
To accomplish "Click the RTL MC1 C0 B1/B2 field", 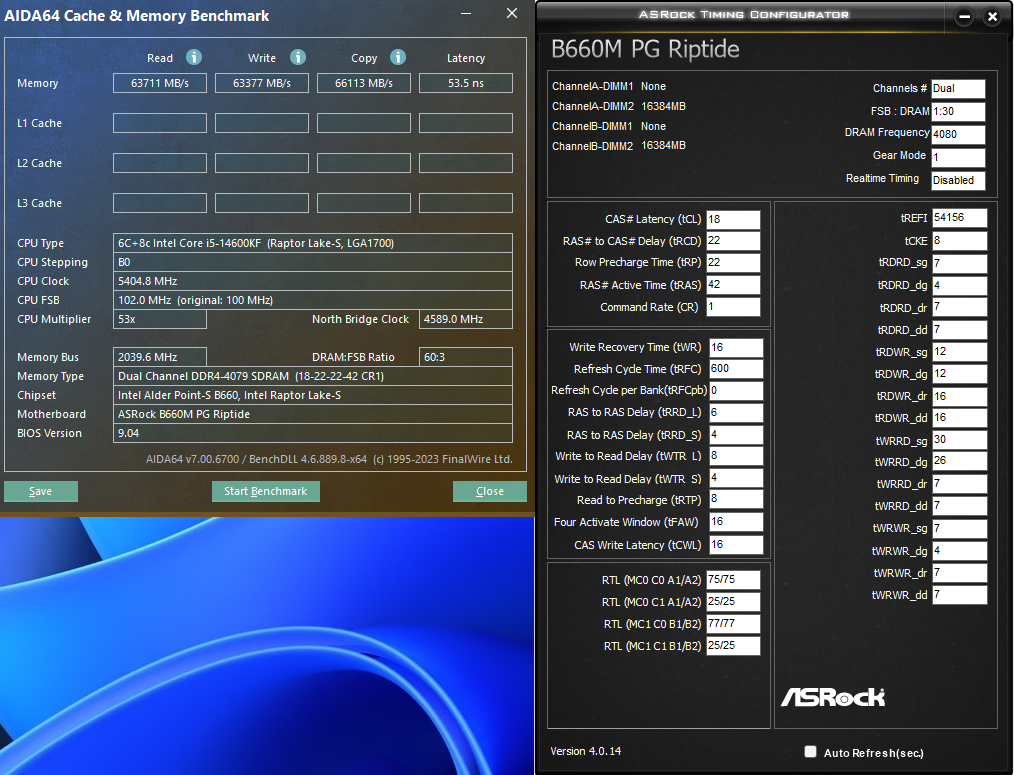I will tap(733, 624).
